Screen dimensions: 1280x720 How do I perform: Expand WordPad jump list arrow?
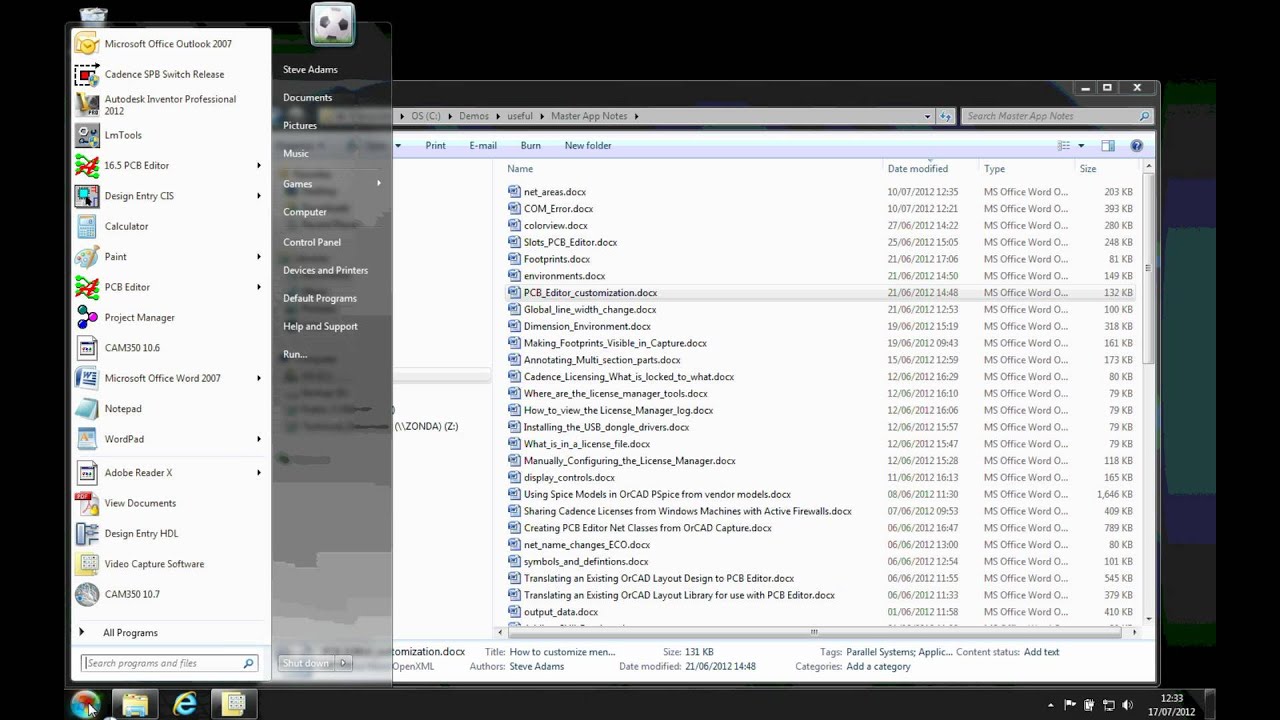[259, 439]
